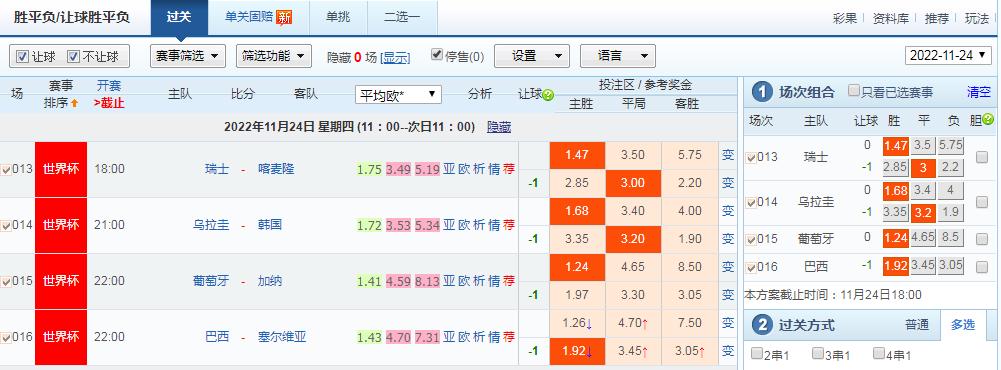1001x370 pixels.
Task: Open 韩国 team link
Action: pos(270,225)
